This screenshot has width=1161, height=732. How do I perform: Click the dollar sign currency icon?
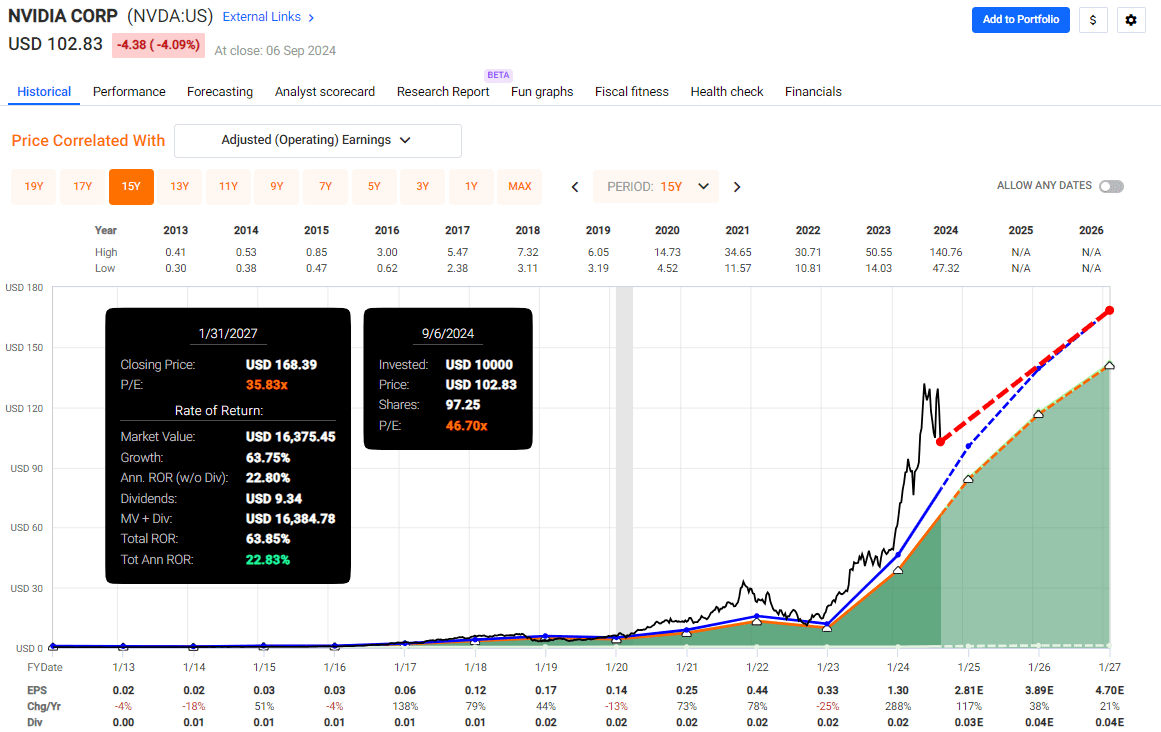click(x=1093, y=20)
